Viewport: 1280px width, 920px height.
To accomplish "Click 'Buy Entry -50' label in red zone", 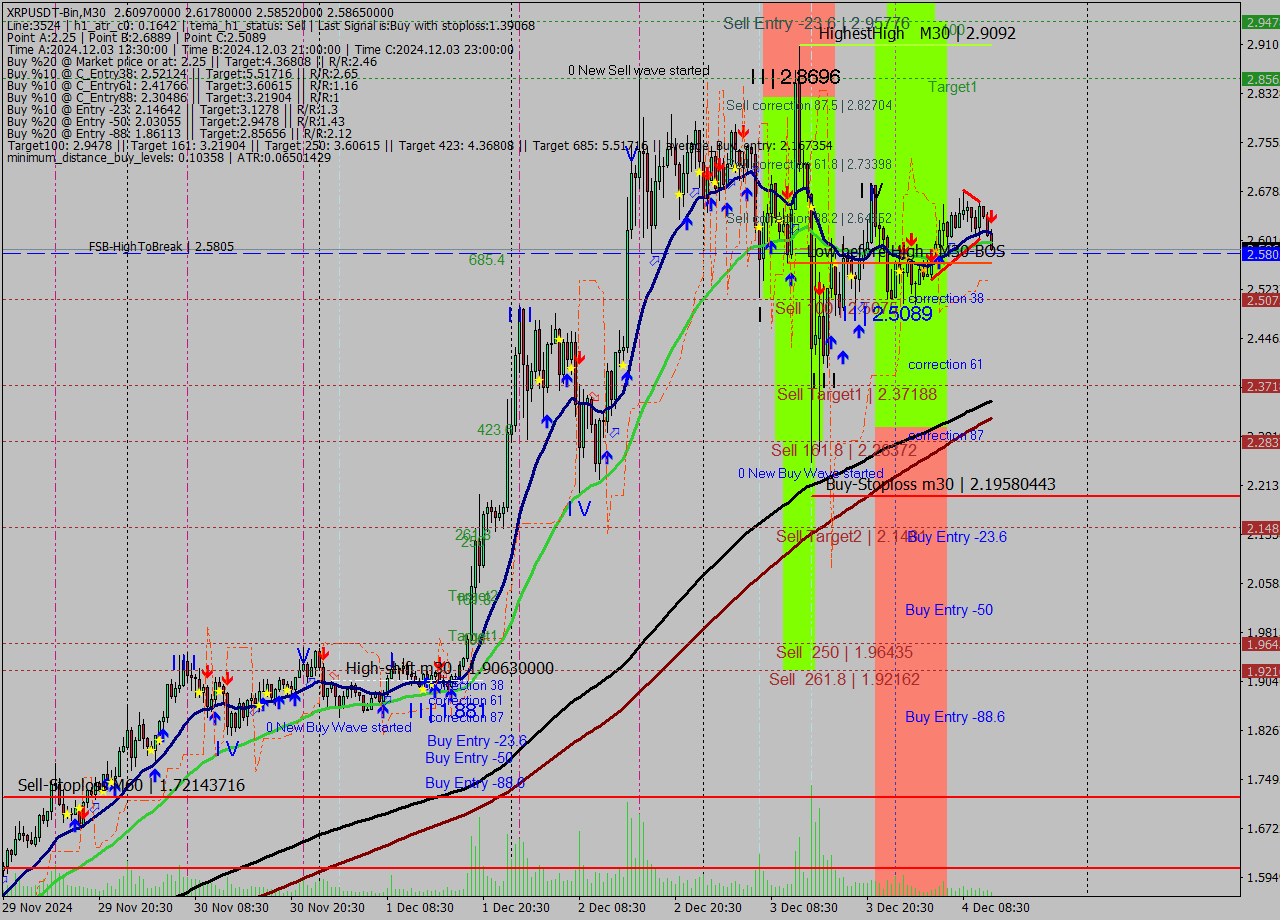I will [949, 610].
